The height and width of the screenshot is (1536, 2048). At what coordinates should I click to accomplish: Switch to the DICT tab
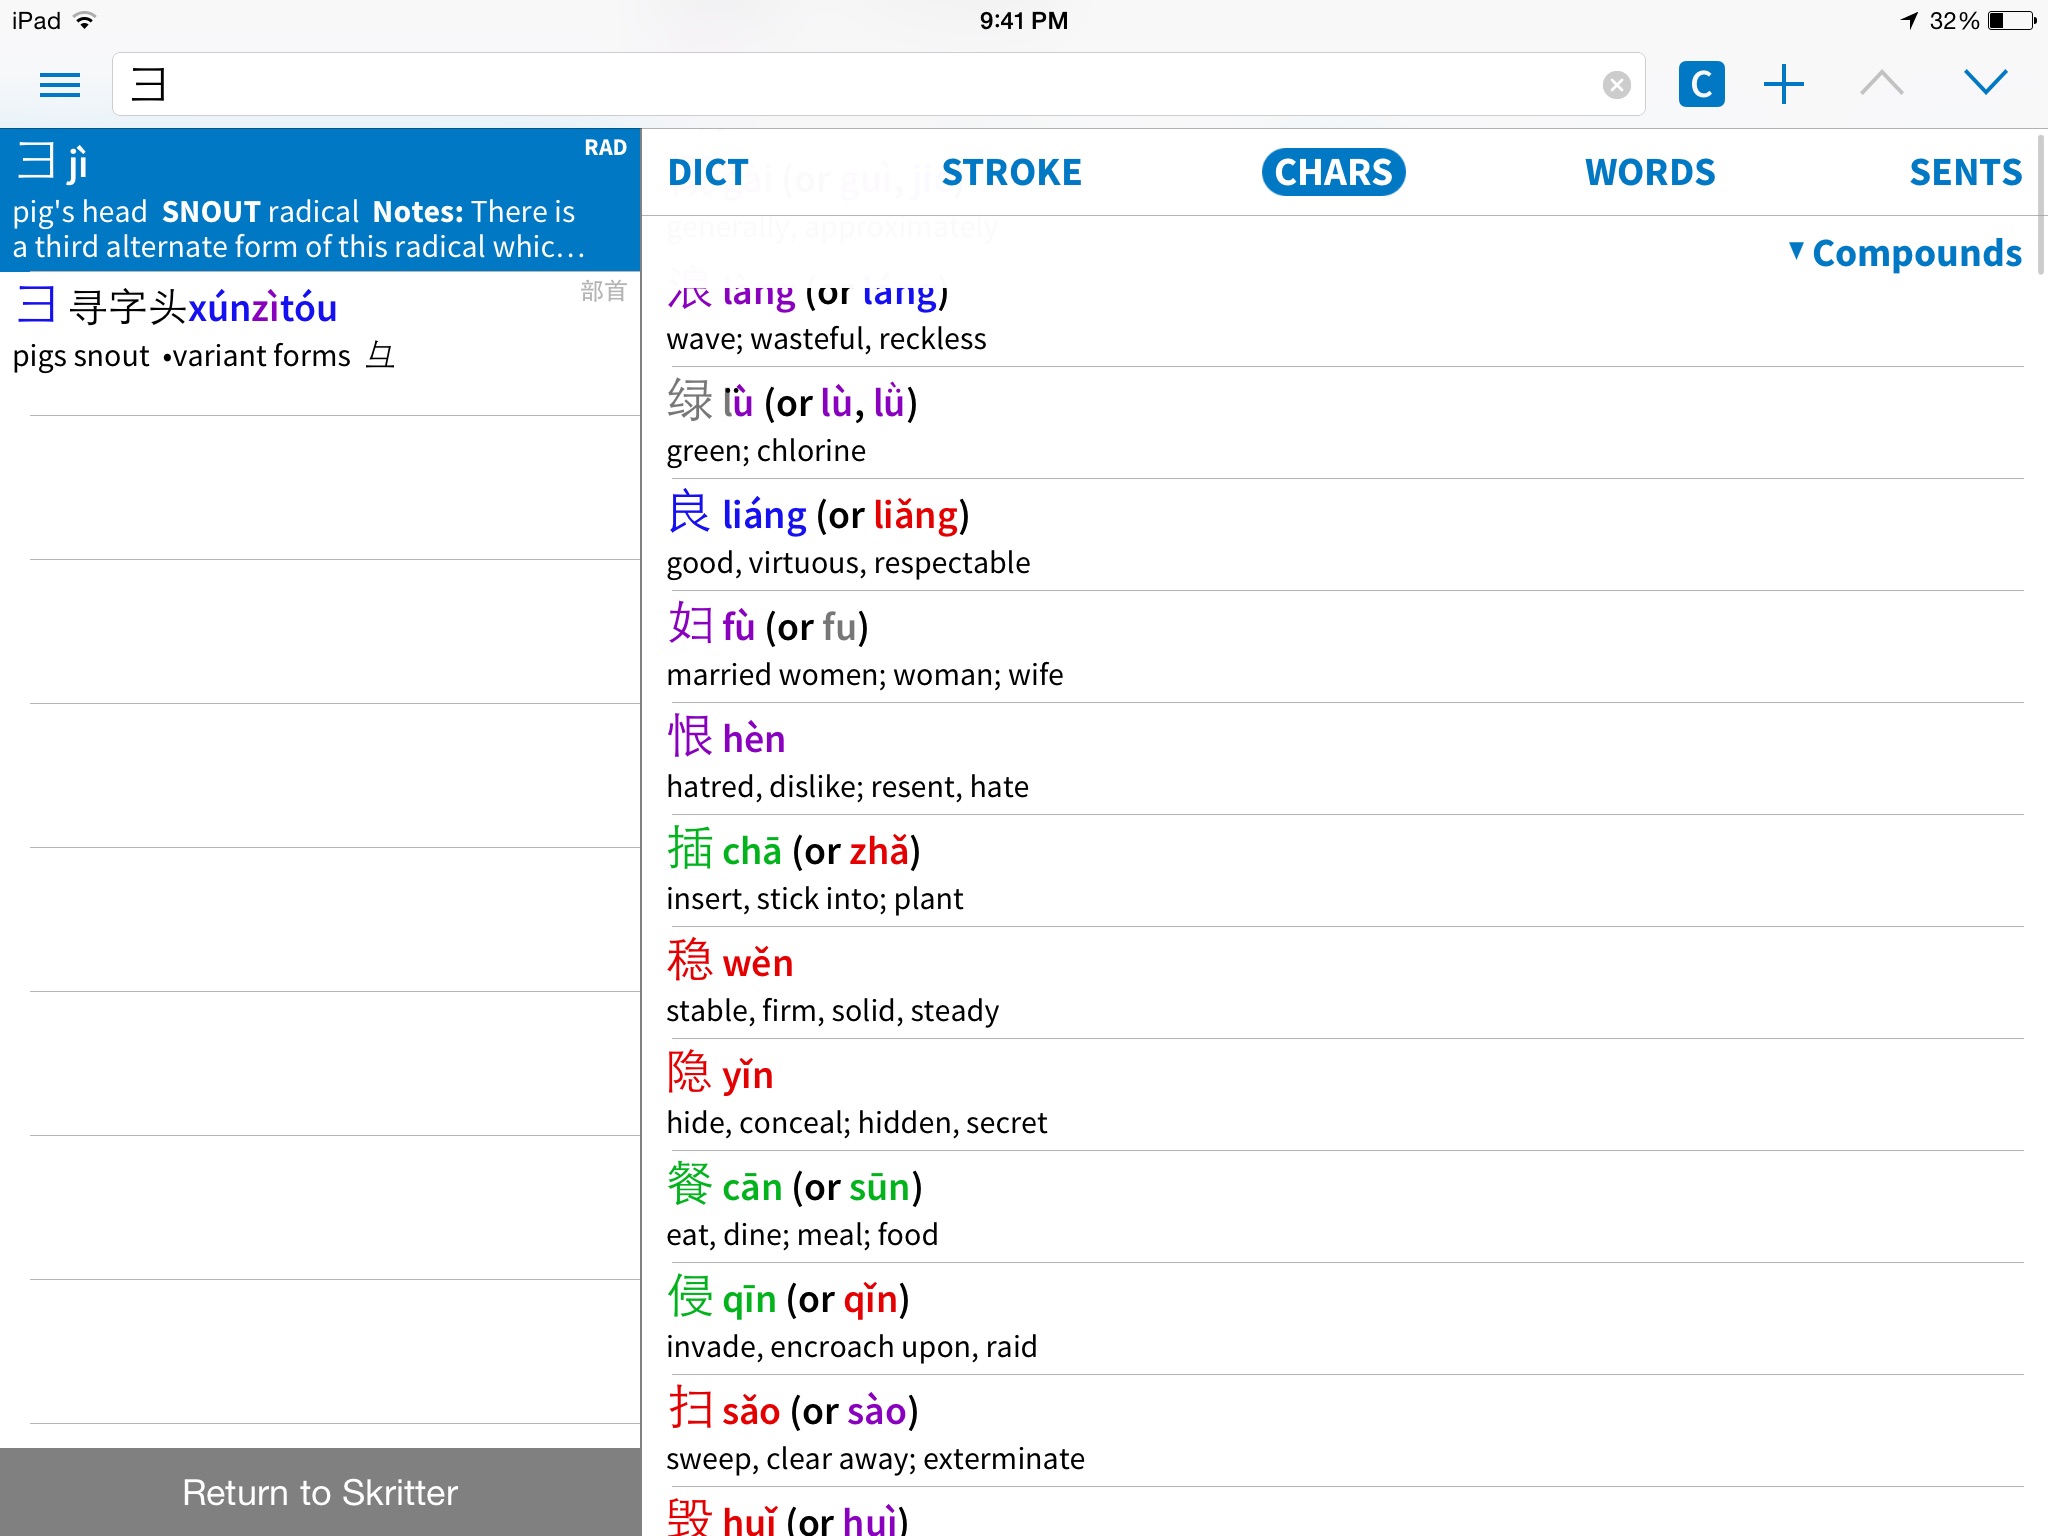[708, 173]
